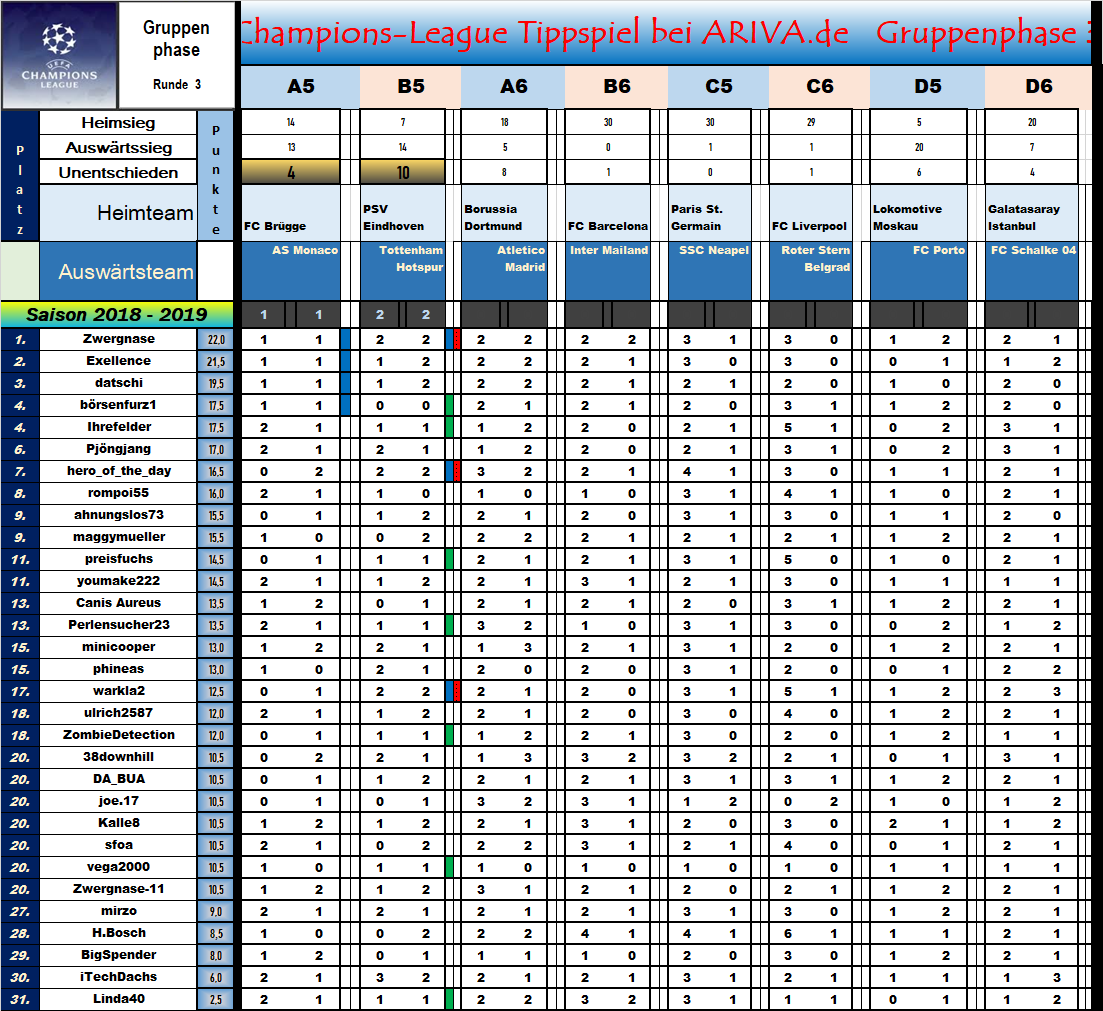Click player name Zwergnase-11
Screen dimensions: 1103x1011
[x=118, y=889]
